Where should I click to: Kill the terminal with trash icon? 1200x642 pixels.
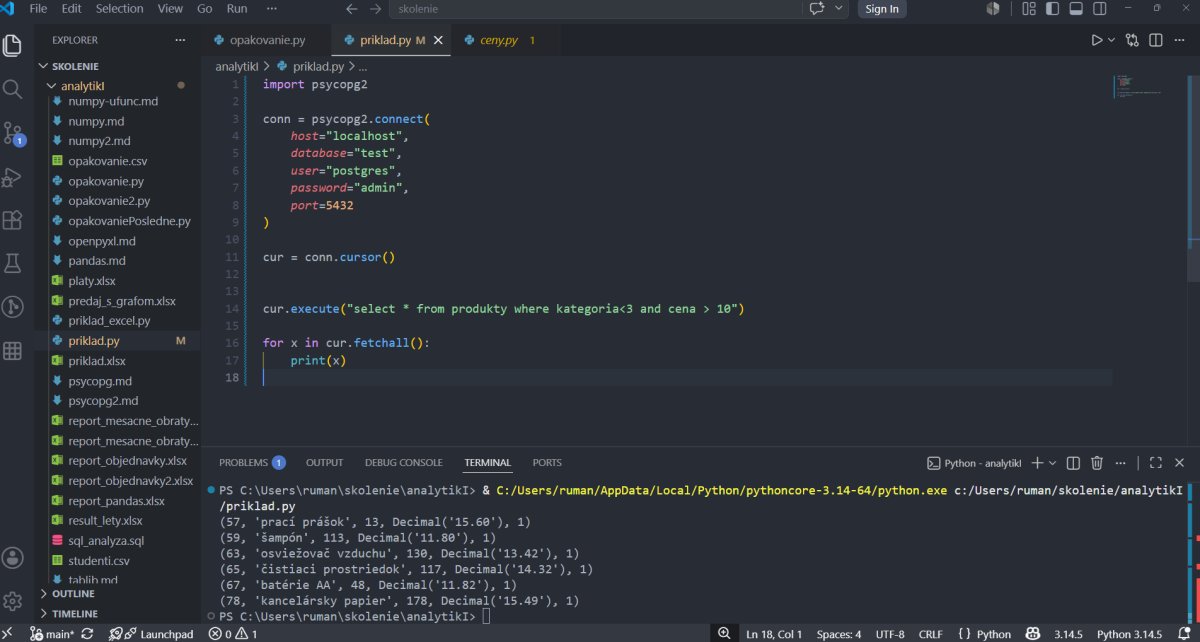pos(1097,463)
